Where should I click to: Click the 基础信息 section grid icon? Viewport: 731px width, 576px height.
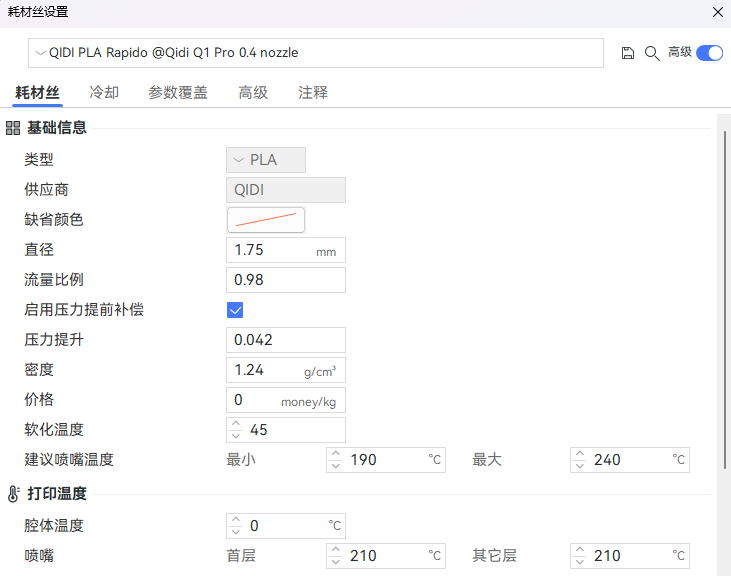click(13, 128)
